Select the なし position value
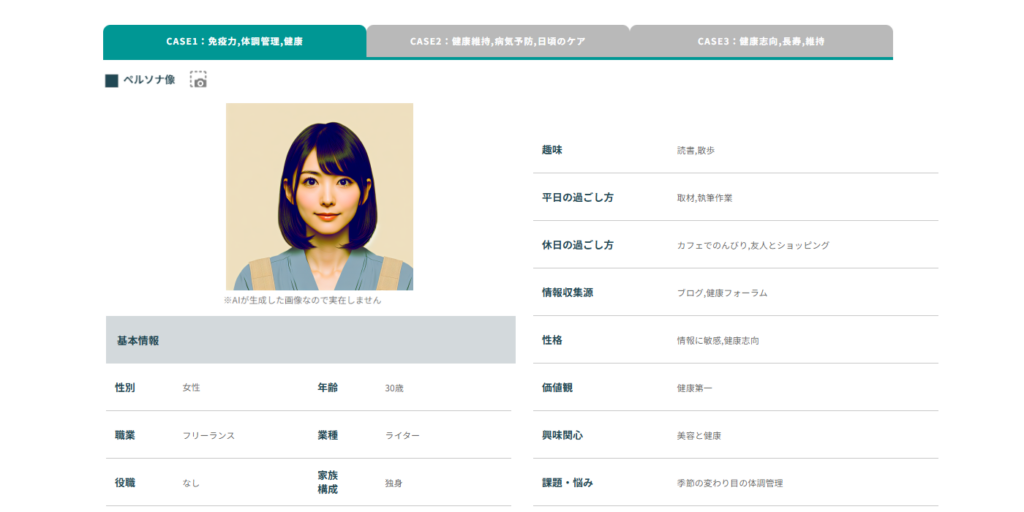The image size is (1024, 512). (x=191, y=483)
